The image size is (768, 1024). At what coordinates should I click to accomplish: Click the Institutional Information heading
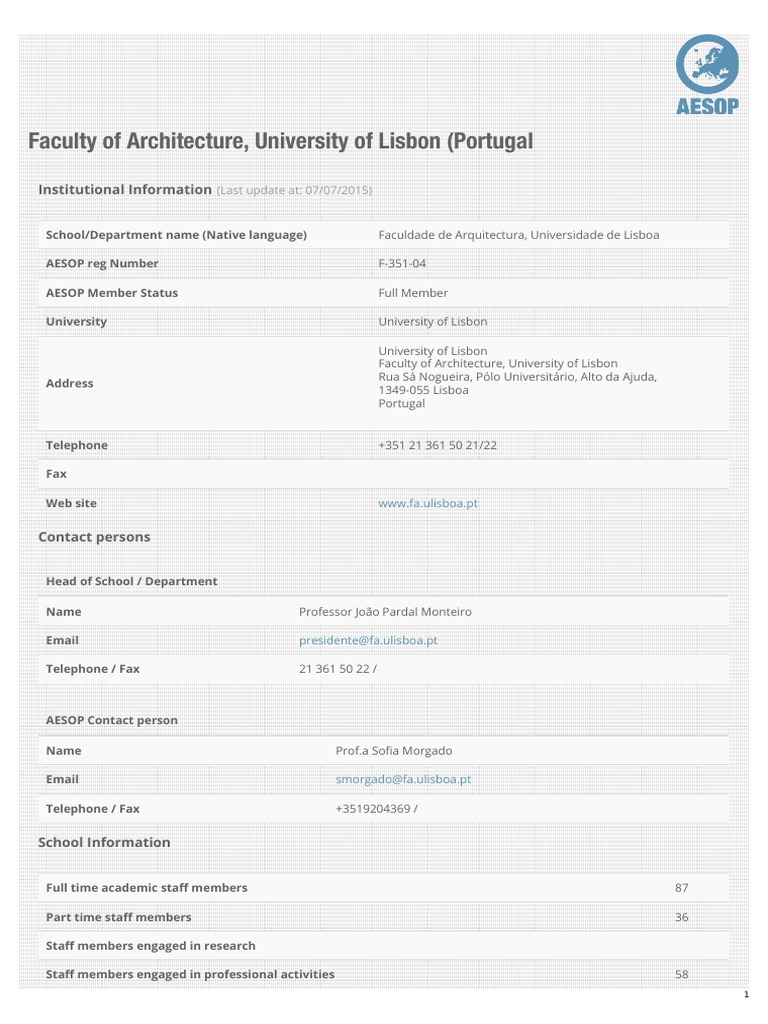124,189
